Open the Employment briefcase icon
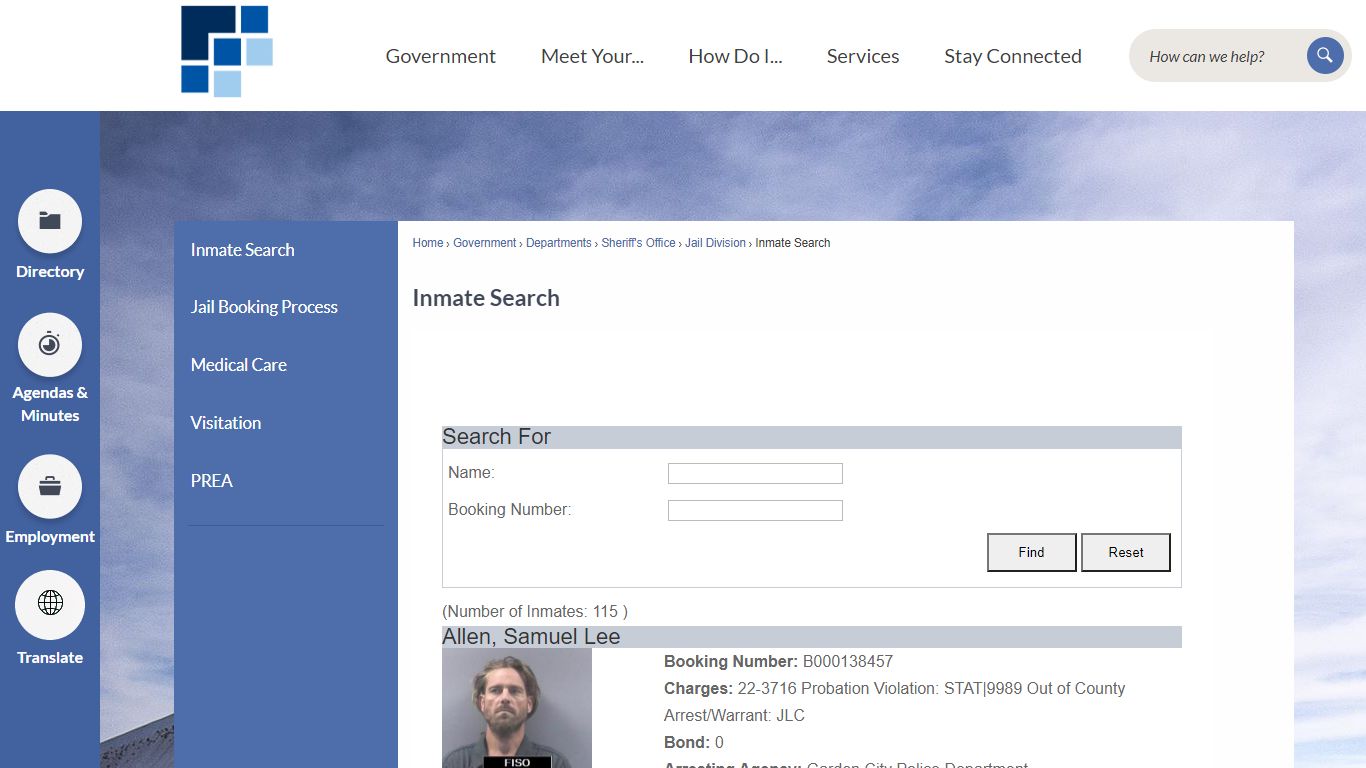Image resolution: width=1366 pixels, height=768 pixels. (50, 487)
